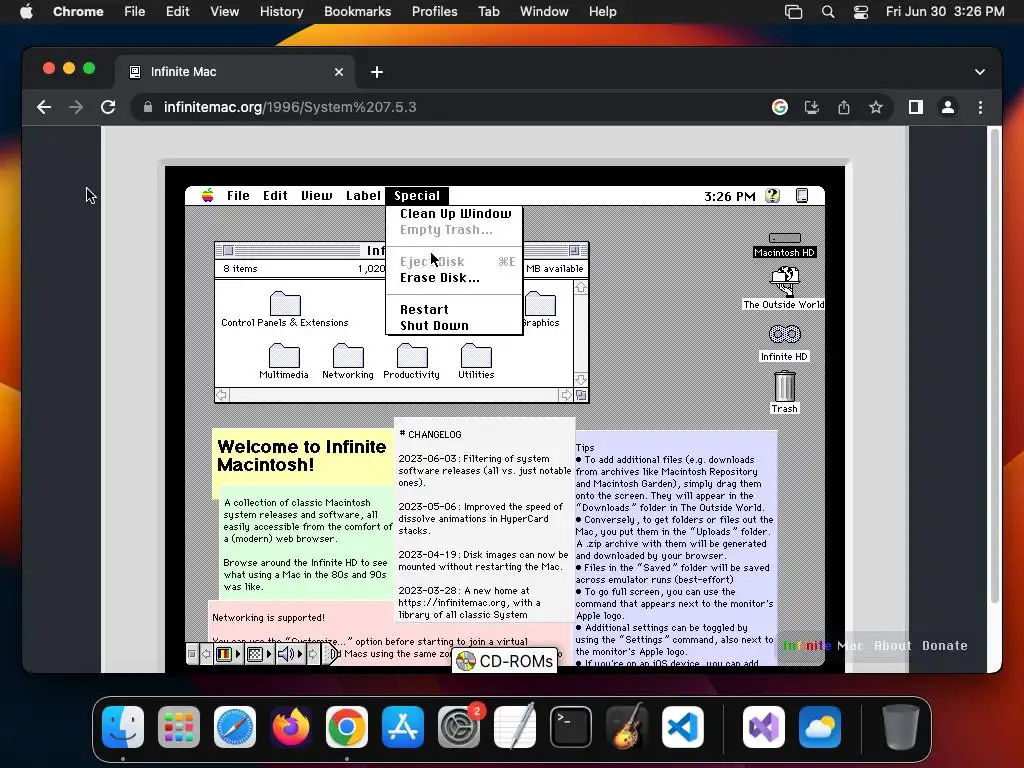Expand Chrome tab search chevron
The image size is (1024, 768).
tap(980, 72)
